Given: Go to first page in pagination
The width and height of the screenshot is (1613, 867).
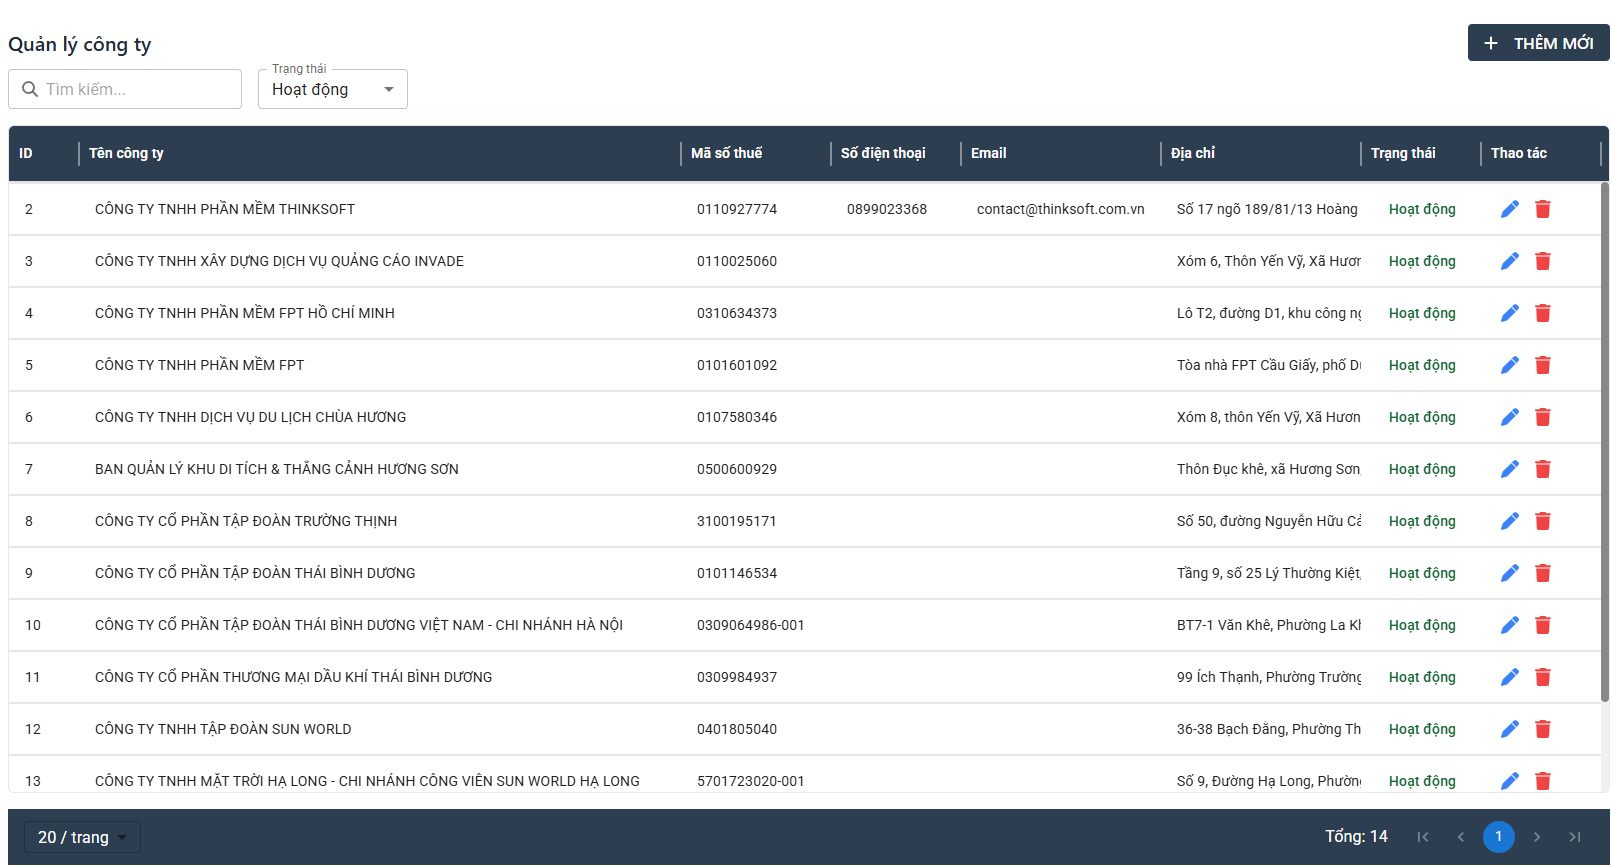Looking at the screenshot, I should click(1423, 837).
